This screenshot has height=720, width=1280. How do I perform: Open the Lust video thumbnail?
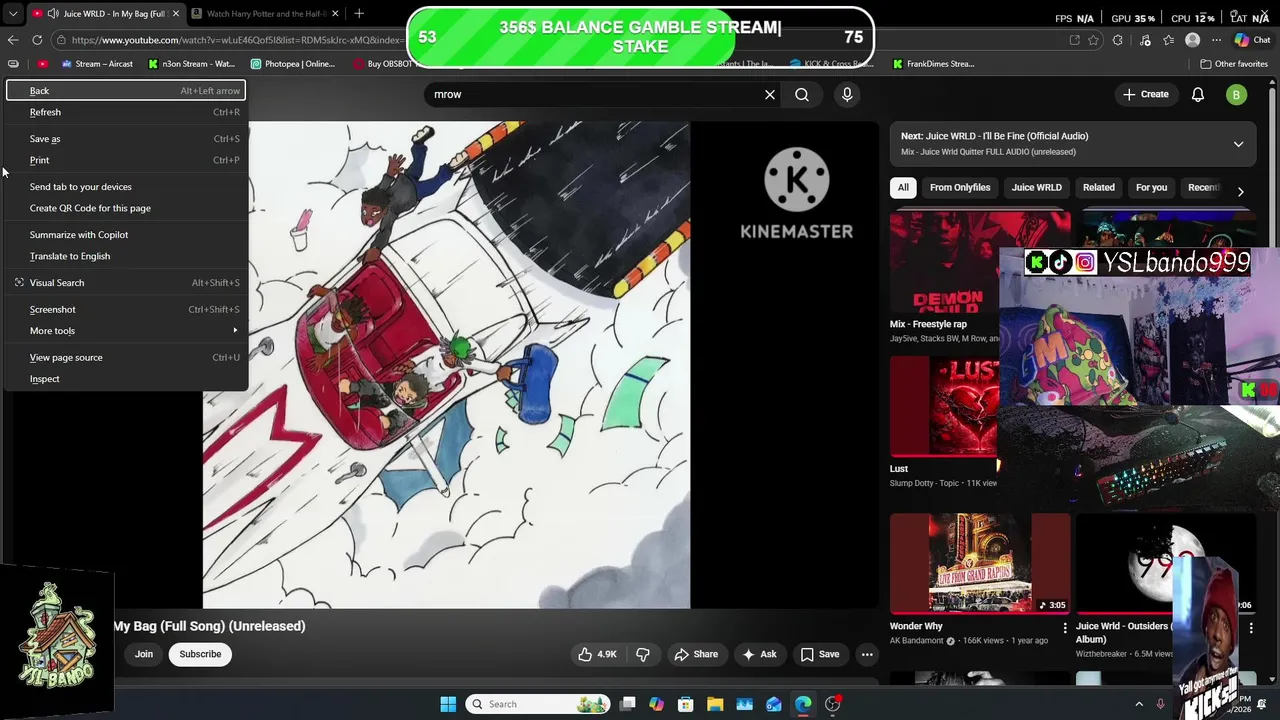944,406
